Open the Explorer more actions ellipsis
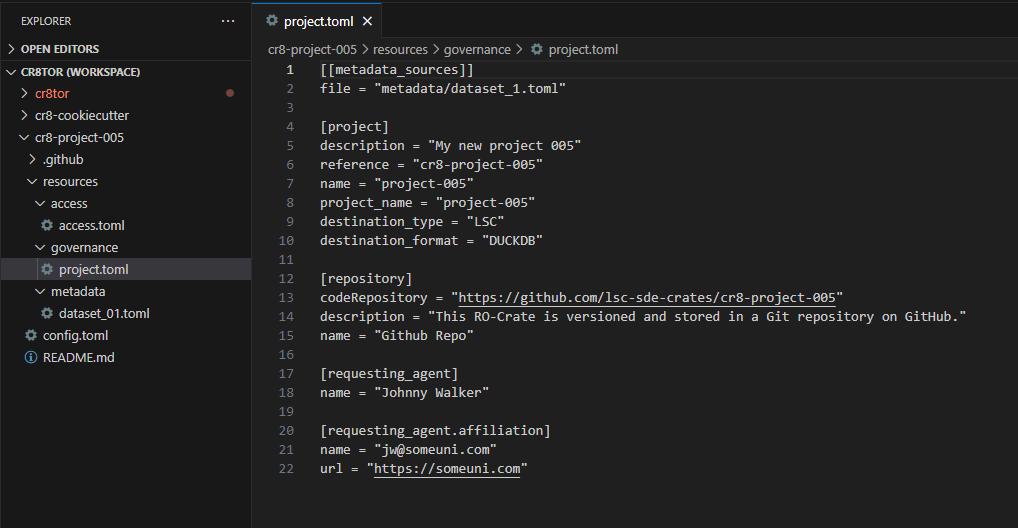 [x=228, y=21]
